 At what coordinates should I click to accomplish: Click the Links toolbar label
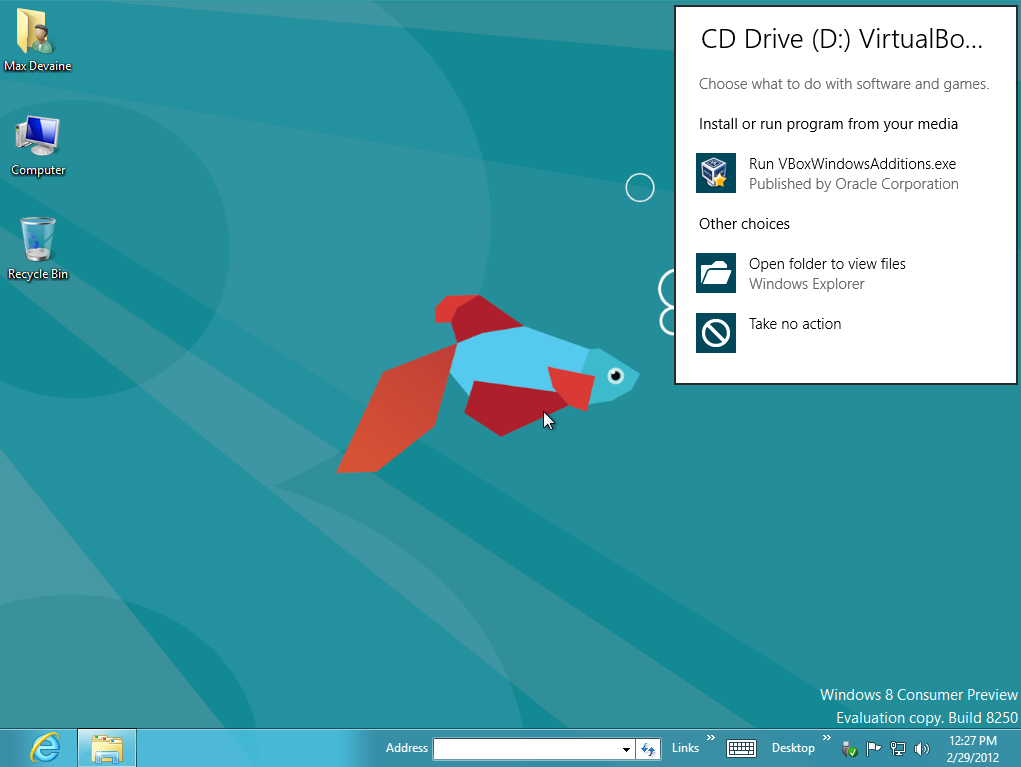[685, 748]
